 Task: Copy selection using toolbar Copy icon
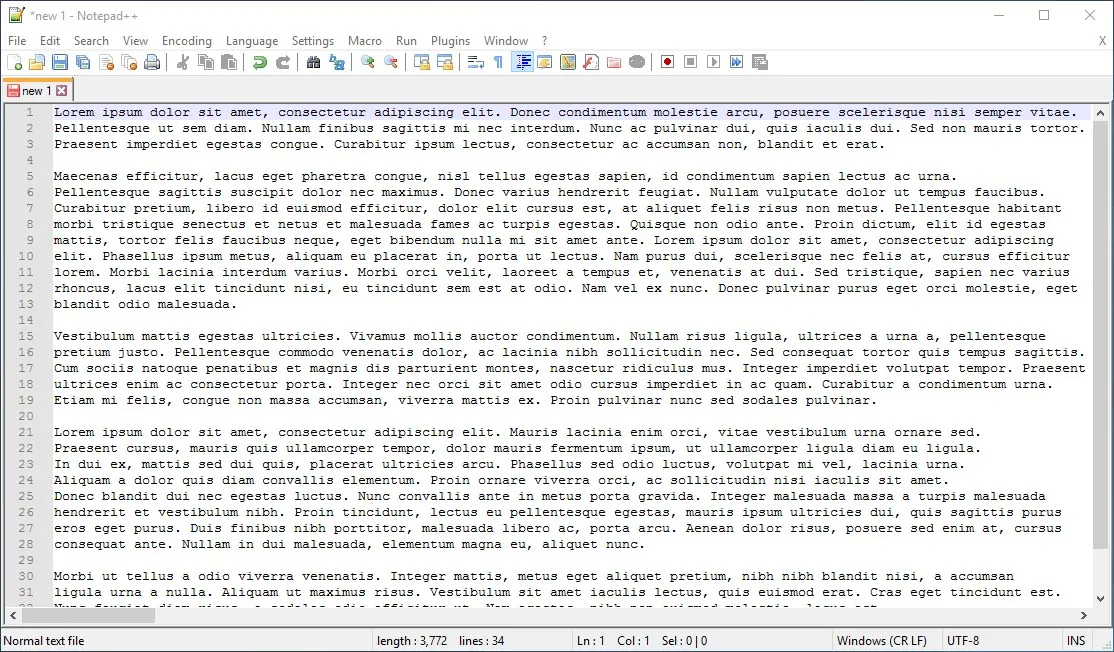coord(206,63)
